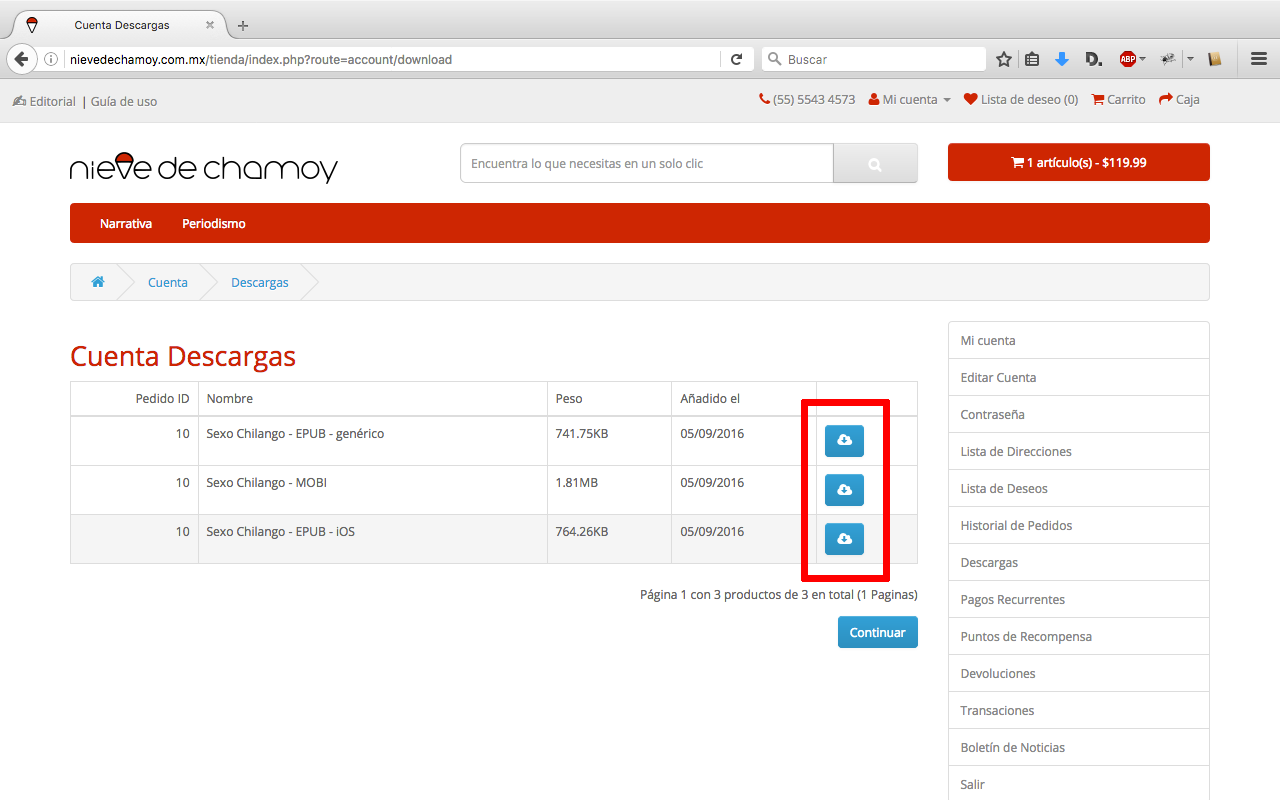Open Carrito link in top bar

click(x=1118, y=99)
